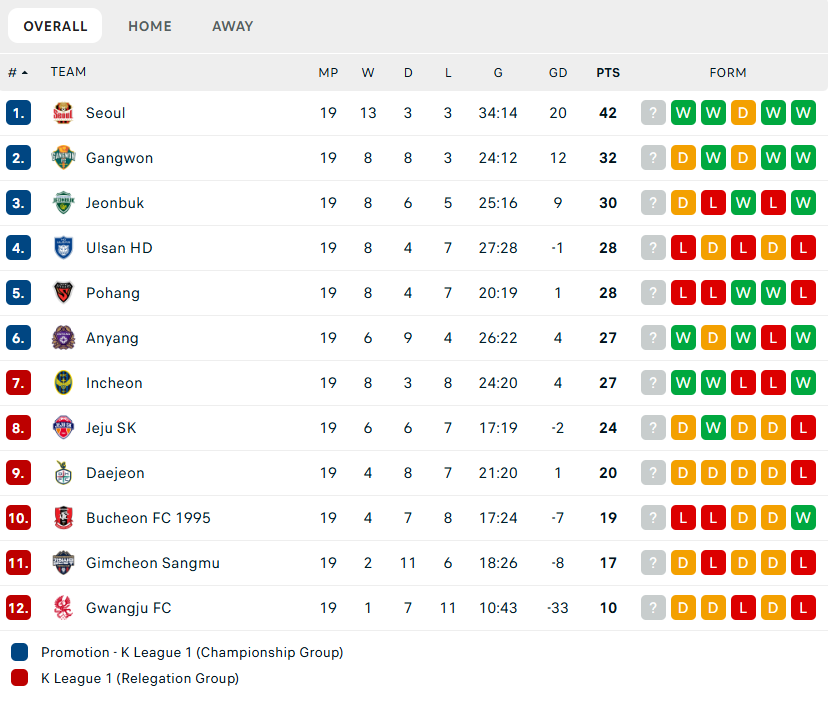Switch to the HOME tab
Image resolution: width=830 pixels, height=717 pixels.
(150, 26)
